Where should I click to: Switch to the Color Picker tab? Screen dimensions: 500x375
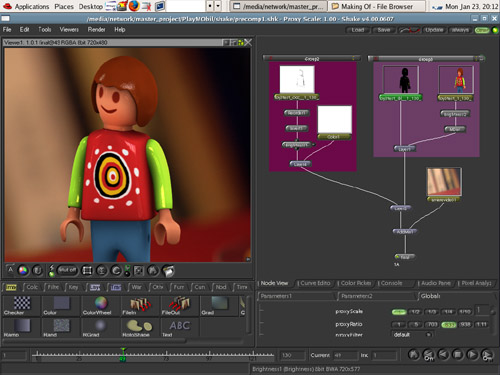coord(356,283)
